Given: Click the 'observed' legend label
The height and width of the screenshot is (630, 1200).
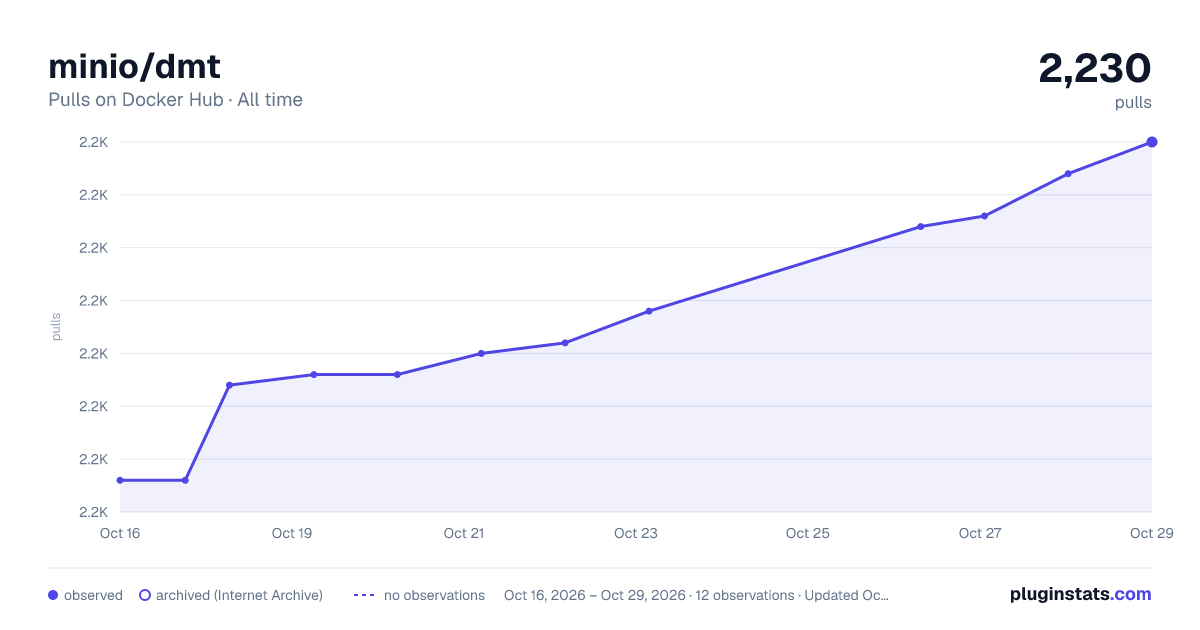Looking at the screenshot, I should pyautogui.click(x=93, y=595).
